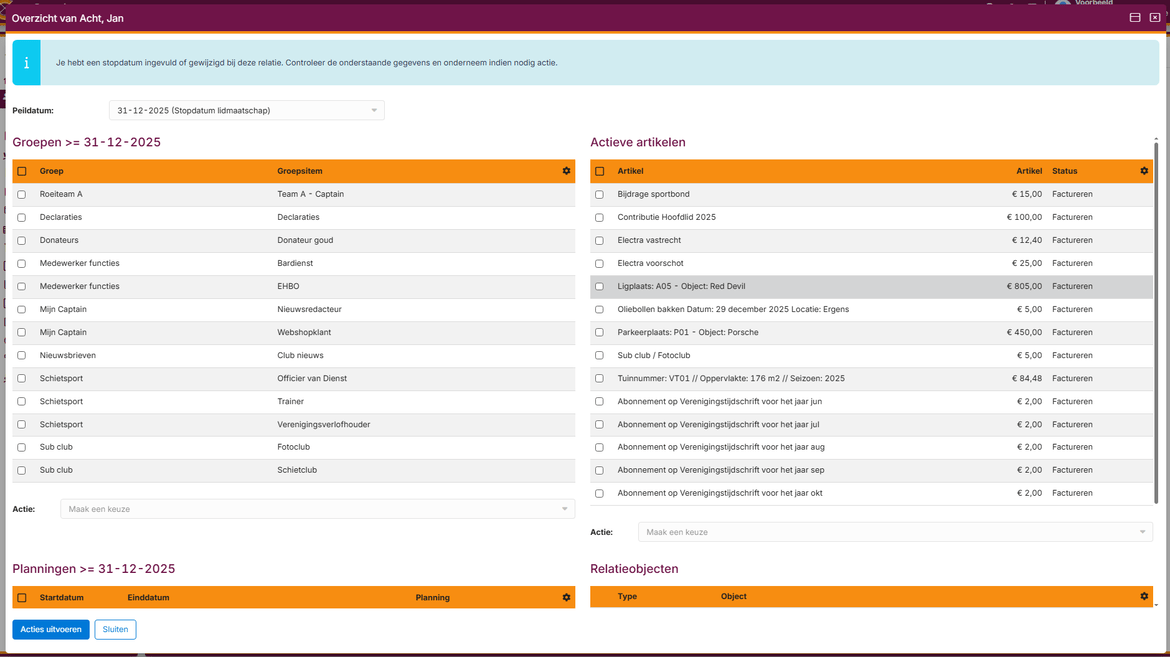
Task: Open settings gear in Actieve artikelen header
Action: click(1144, 171)
